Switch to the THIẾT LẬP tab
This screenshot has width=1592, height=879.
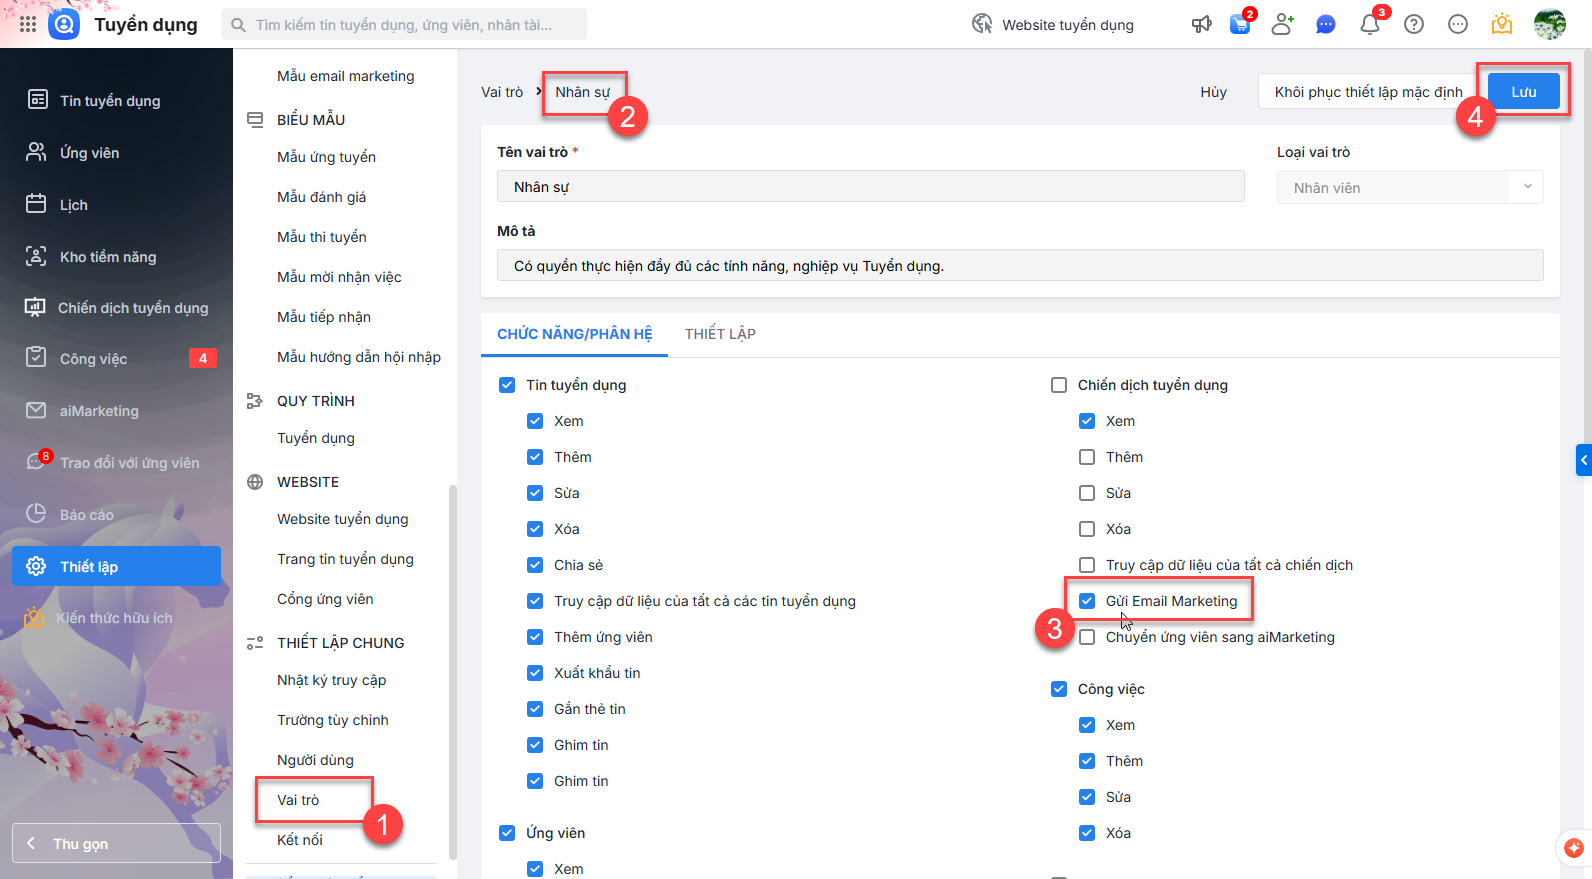(720, 334)
